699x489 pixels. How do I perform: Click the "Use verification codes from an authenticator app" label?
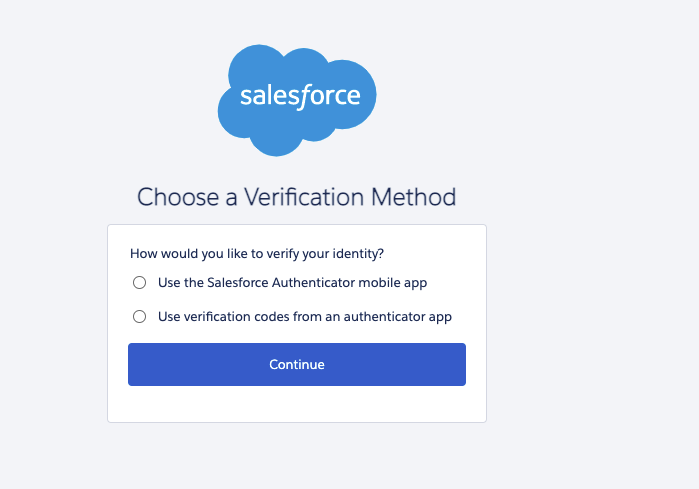click(305, 317)
